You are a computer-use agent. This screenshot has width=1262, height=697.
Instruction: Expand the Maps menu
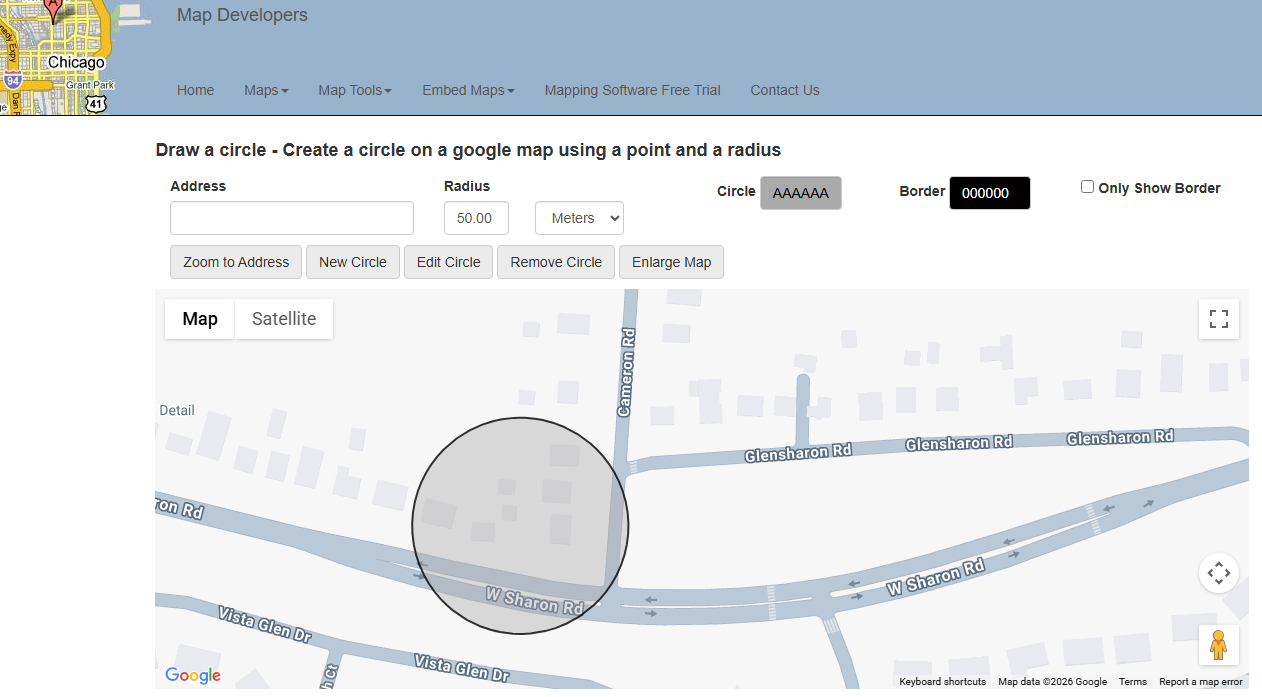266,90
